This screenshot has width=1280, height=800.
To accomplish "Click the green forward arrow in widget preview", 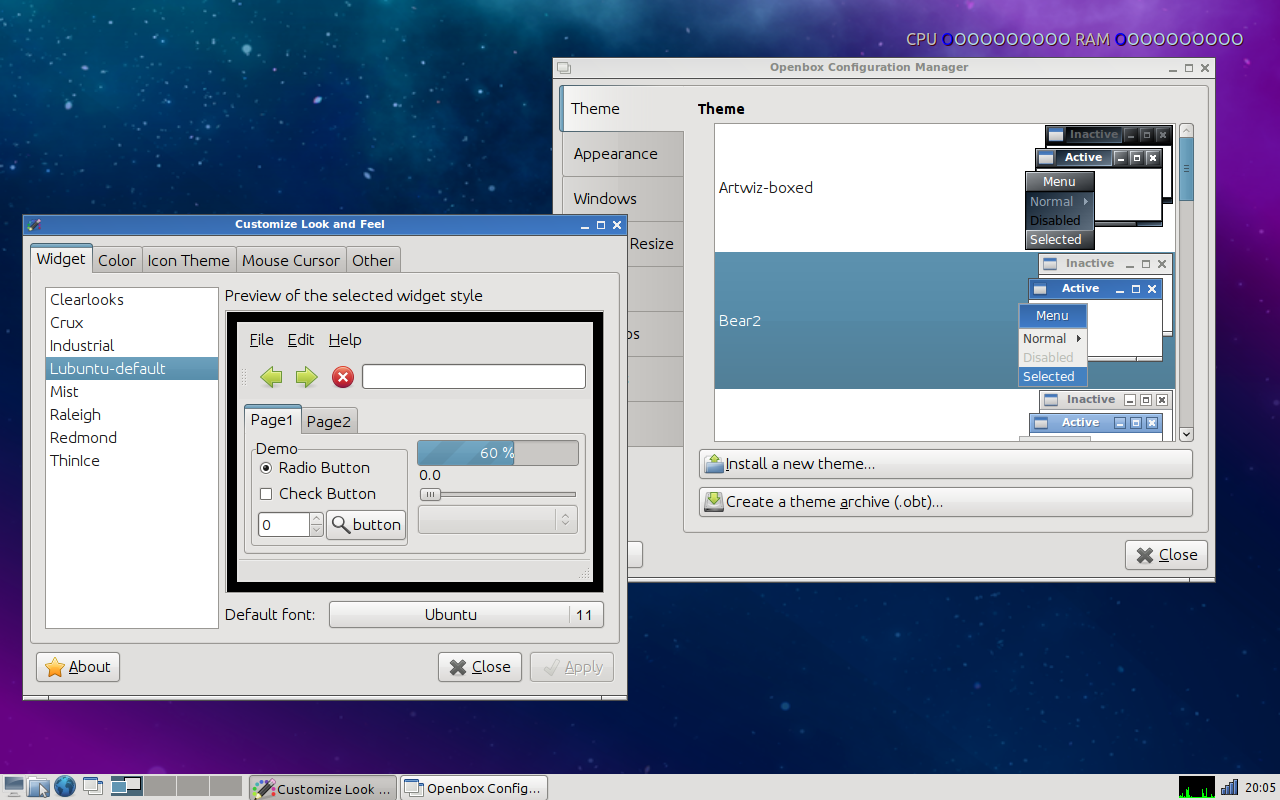I will (x=306, y=377).
